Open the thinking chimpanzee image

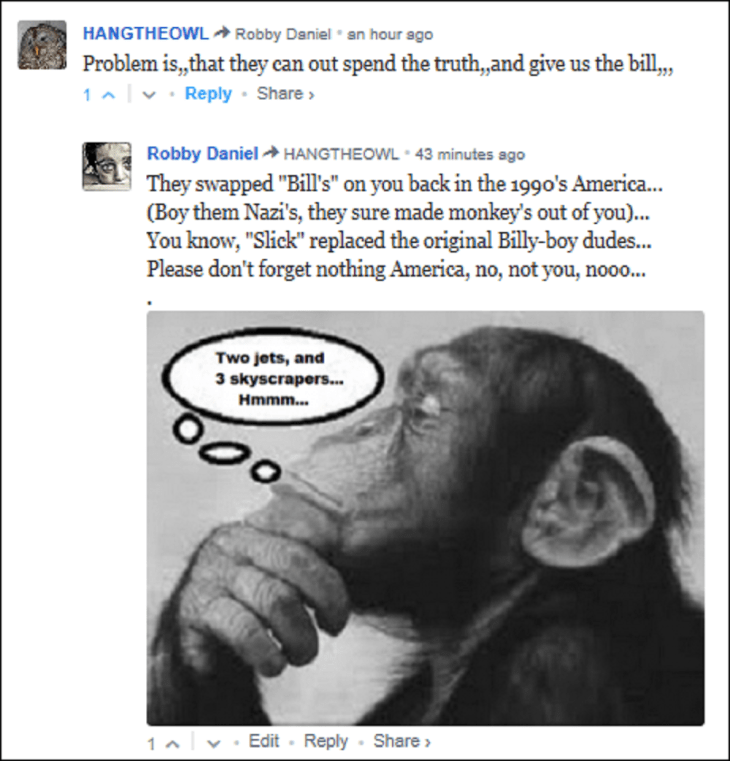[x=425, y=518]
